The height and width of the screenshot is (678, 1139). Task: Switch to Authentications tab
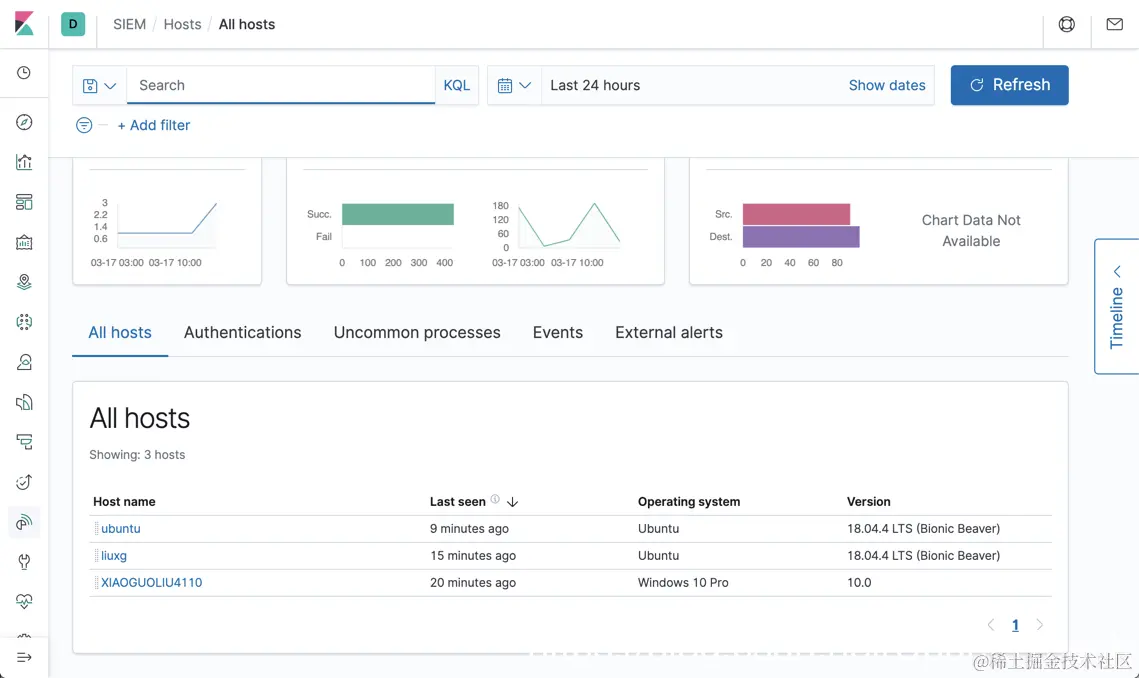click(x=243, y=332)
